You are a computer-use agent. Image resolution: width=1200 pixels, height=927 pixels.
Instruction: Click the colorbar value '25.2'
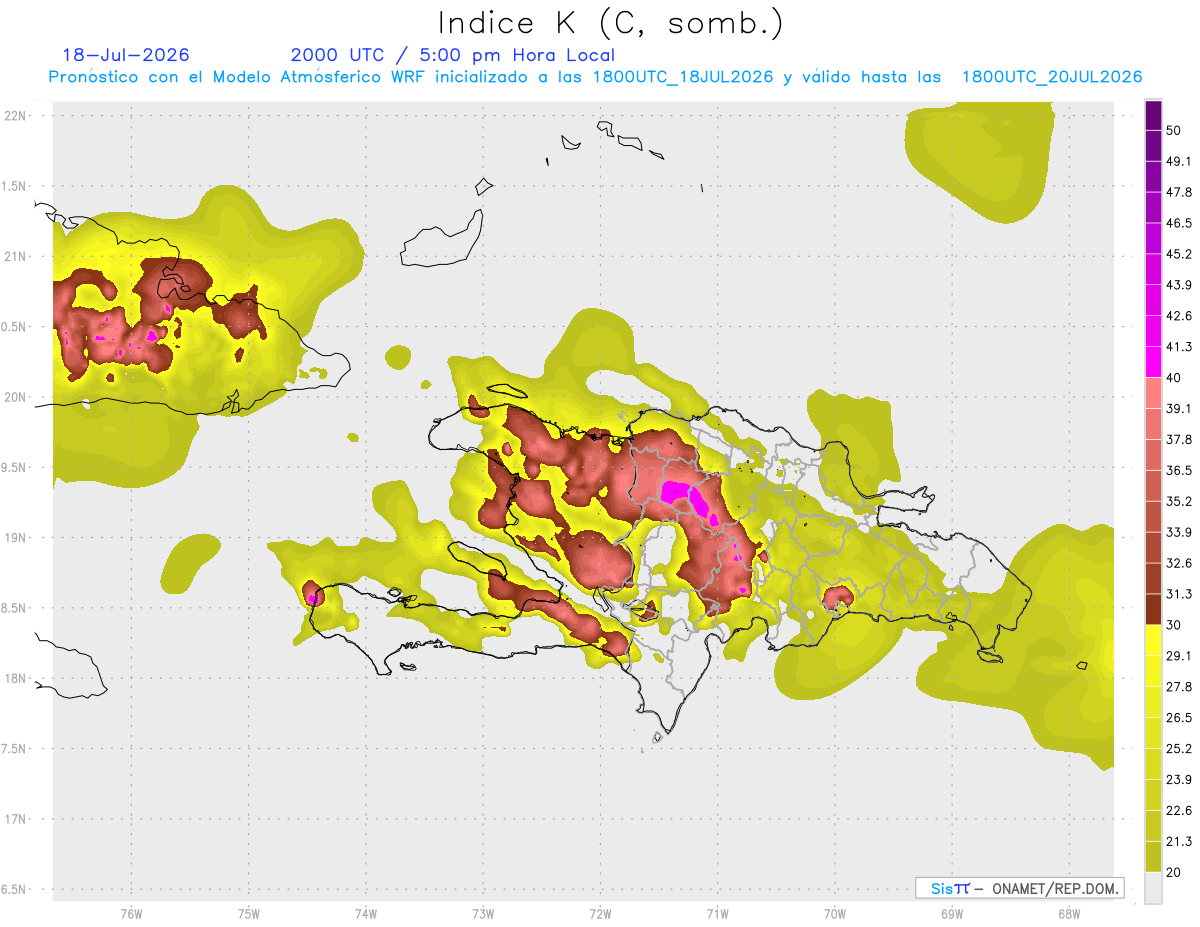[x=1178, y=749]
